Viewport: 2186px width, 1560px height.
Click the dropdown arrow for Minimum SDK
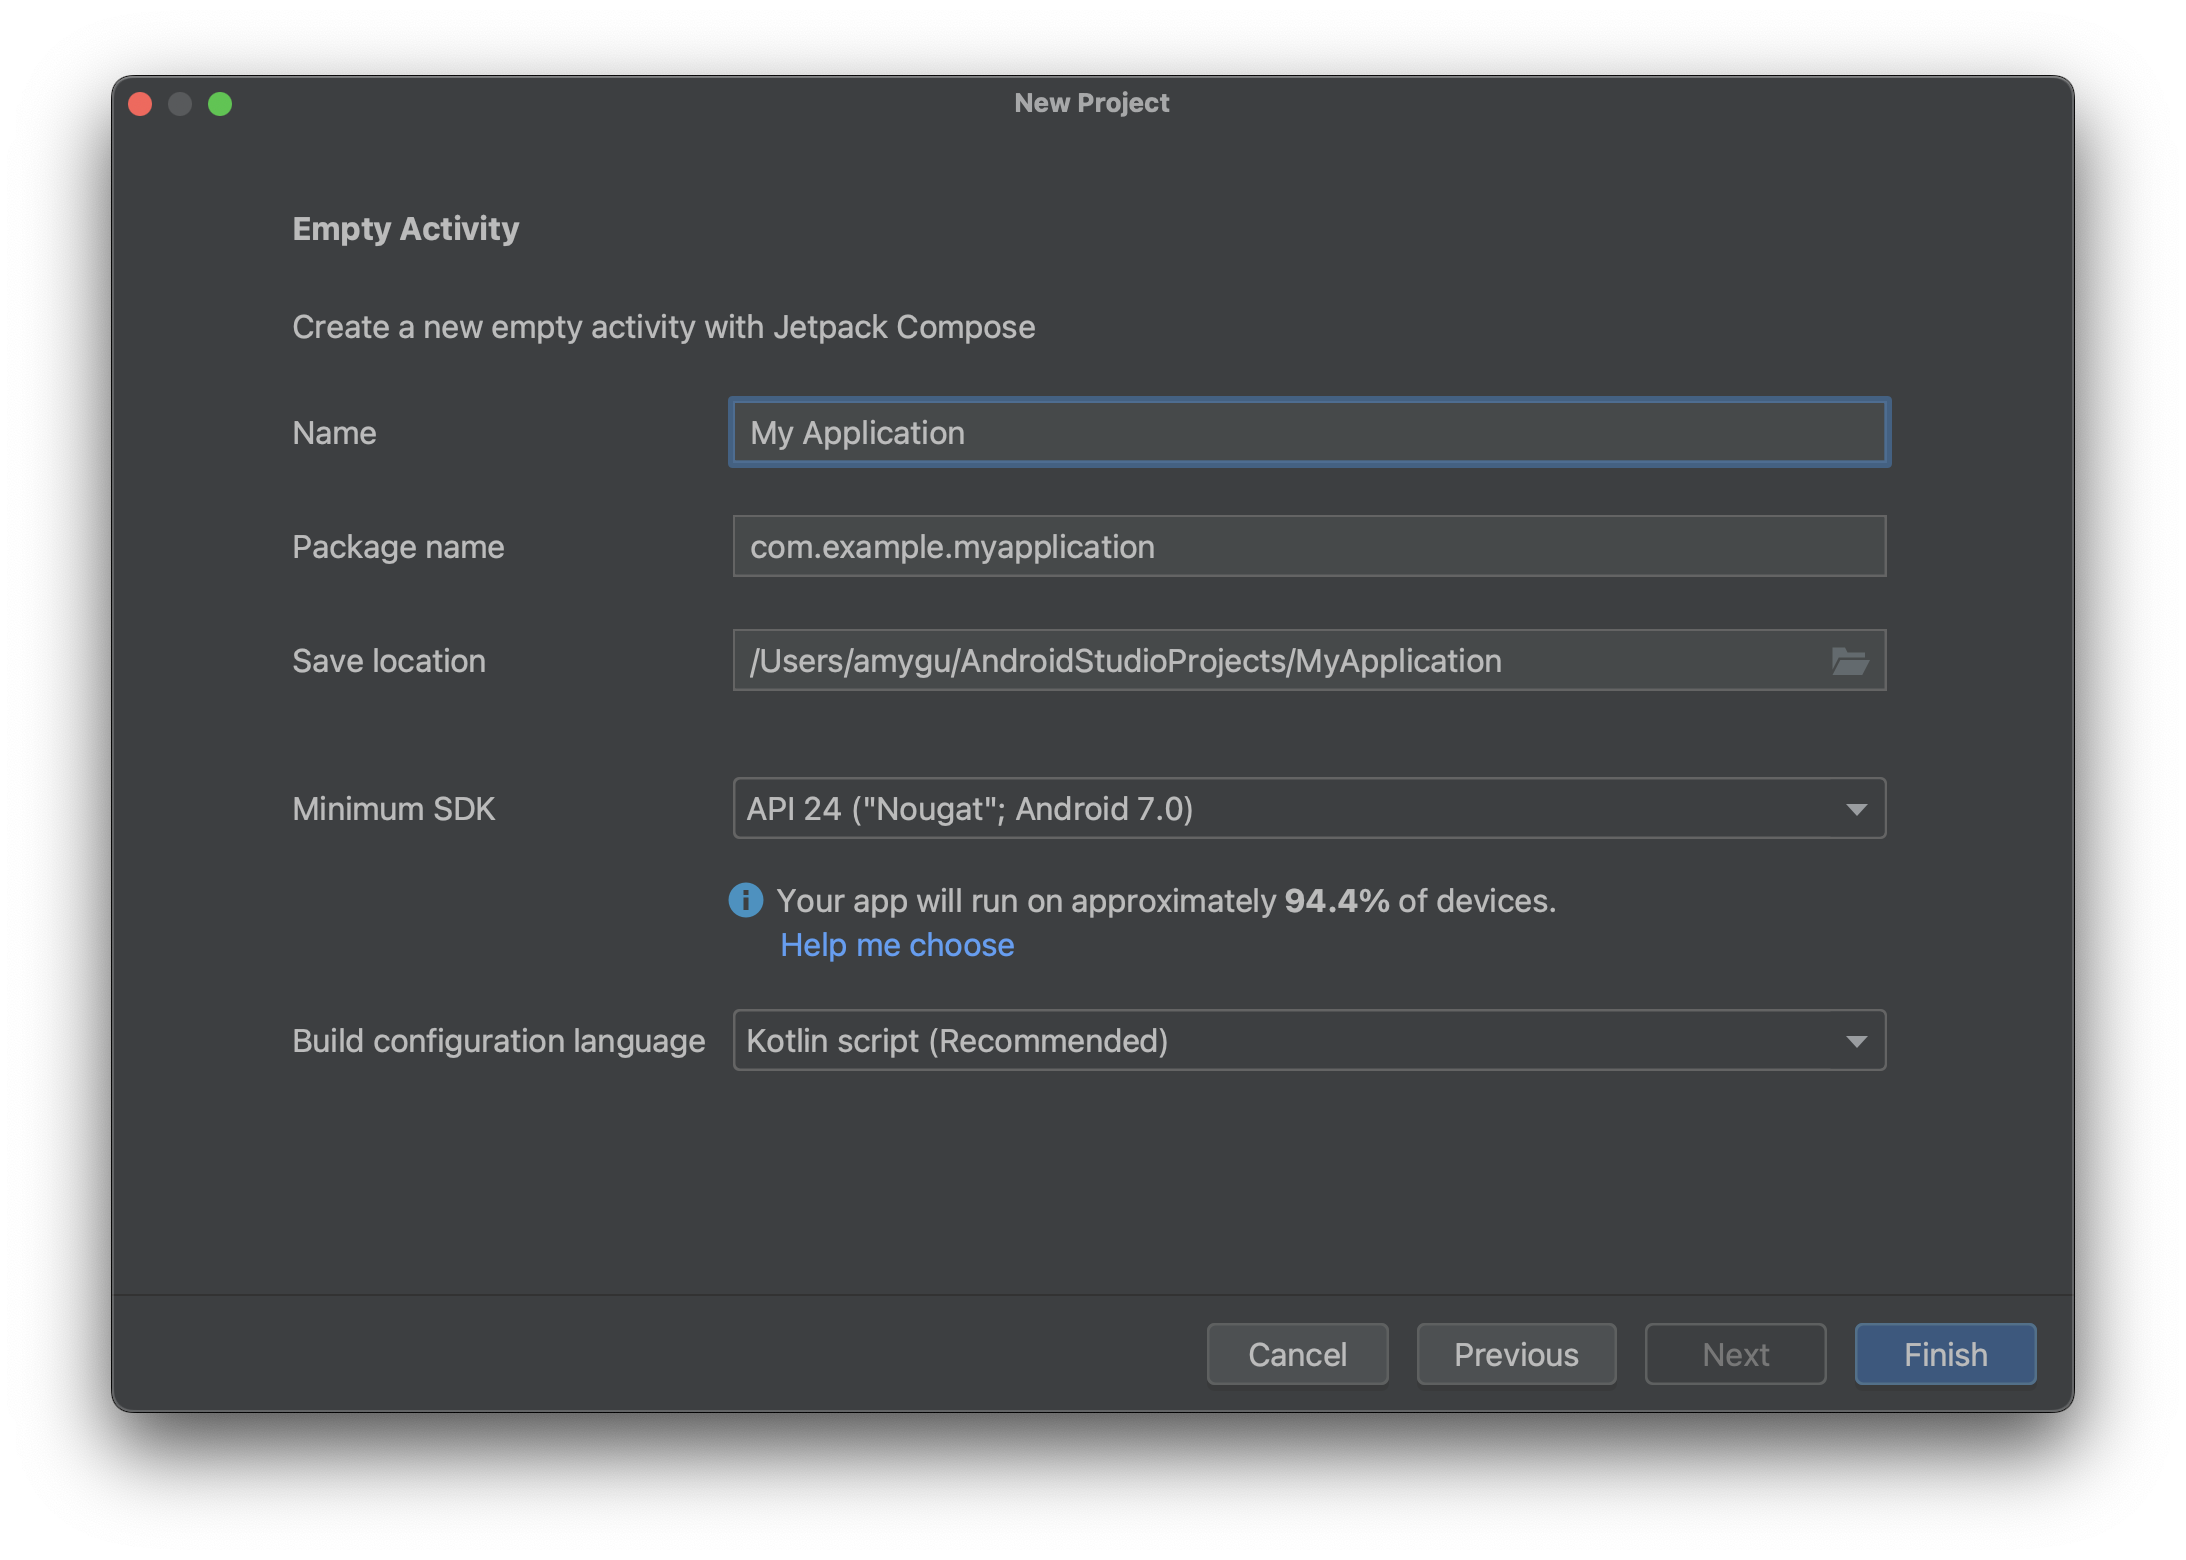(1857, 809)
